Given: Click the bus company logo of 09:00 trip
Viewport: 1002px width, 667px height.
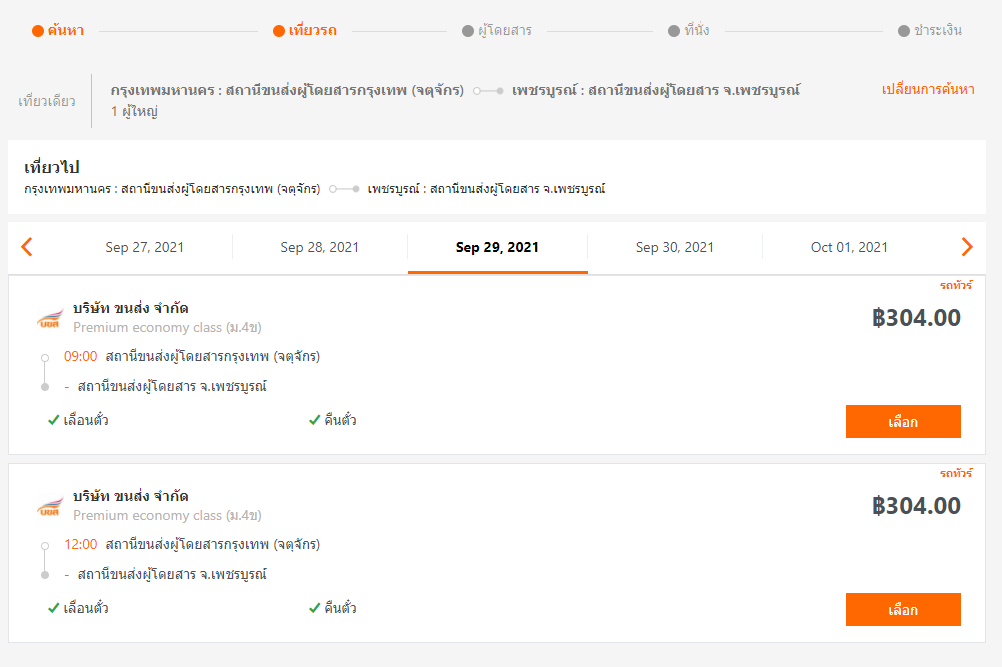Looking at the screenshot, I should (x=50, y=318).
